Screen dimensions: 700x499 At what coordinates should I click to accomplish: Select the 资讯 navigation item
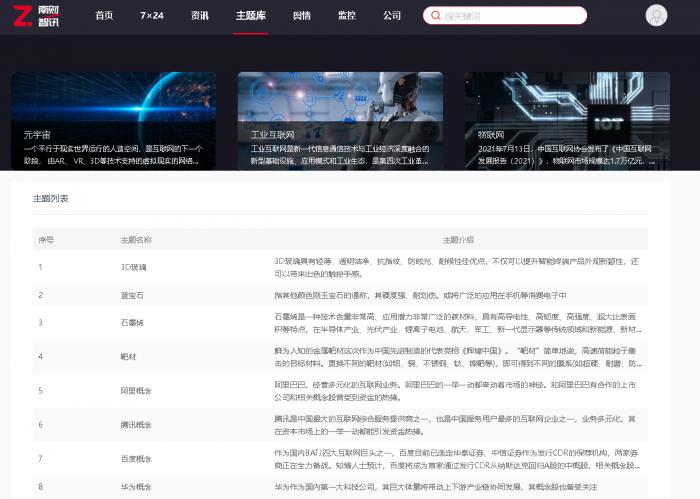(x=200, y=16)
